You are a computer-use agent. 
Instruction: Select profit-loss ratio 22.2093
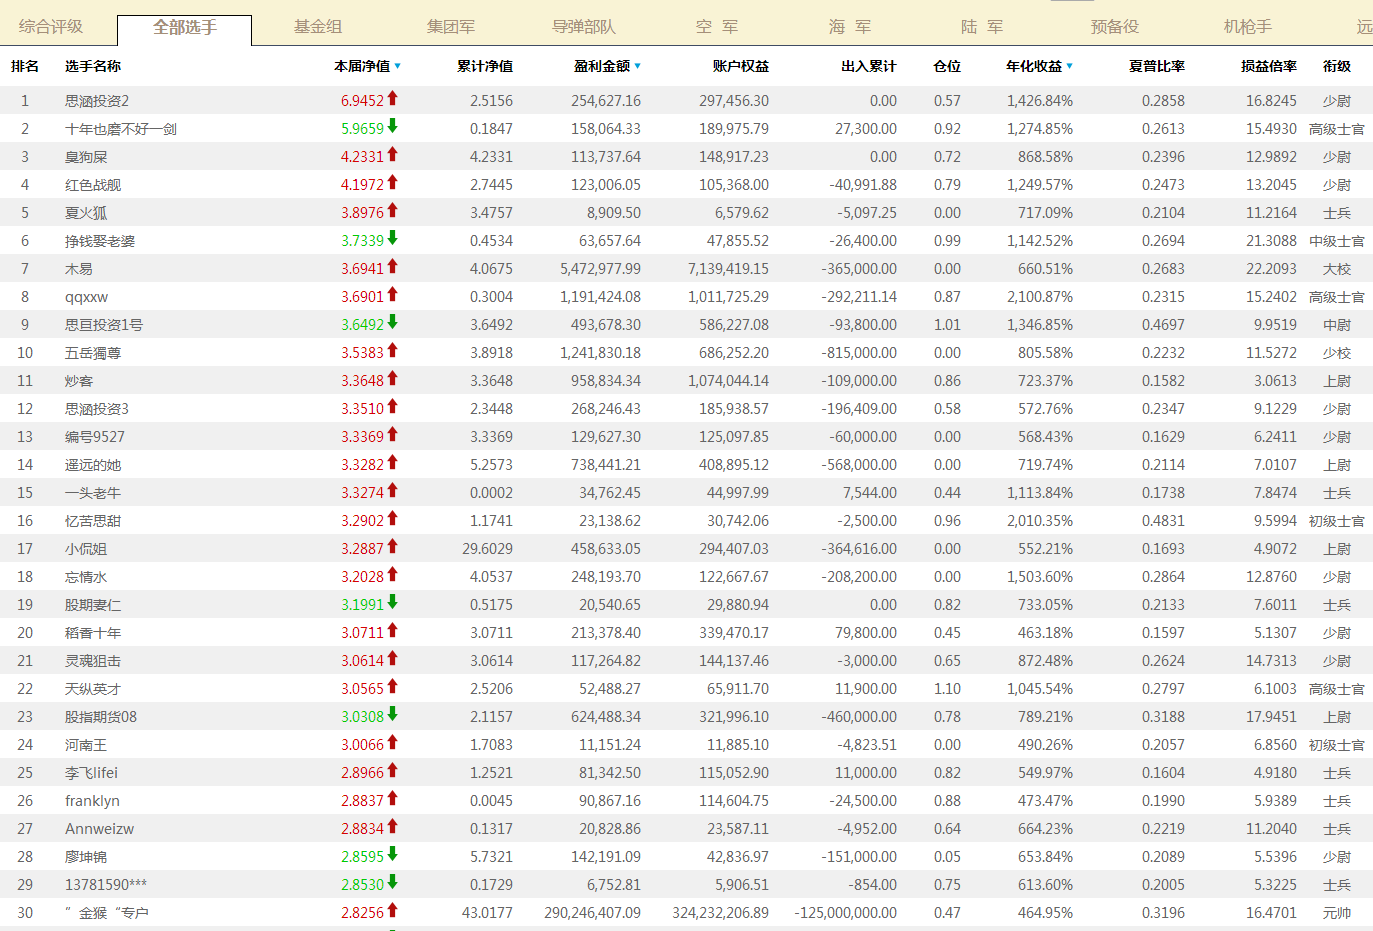(x=1271, y=269)
